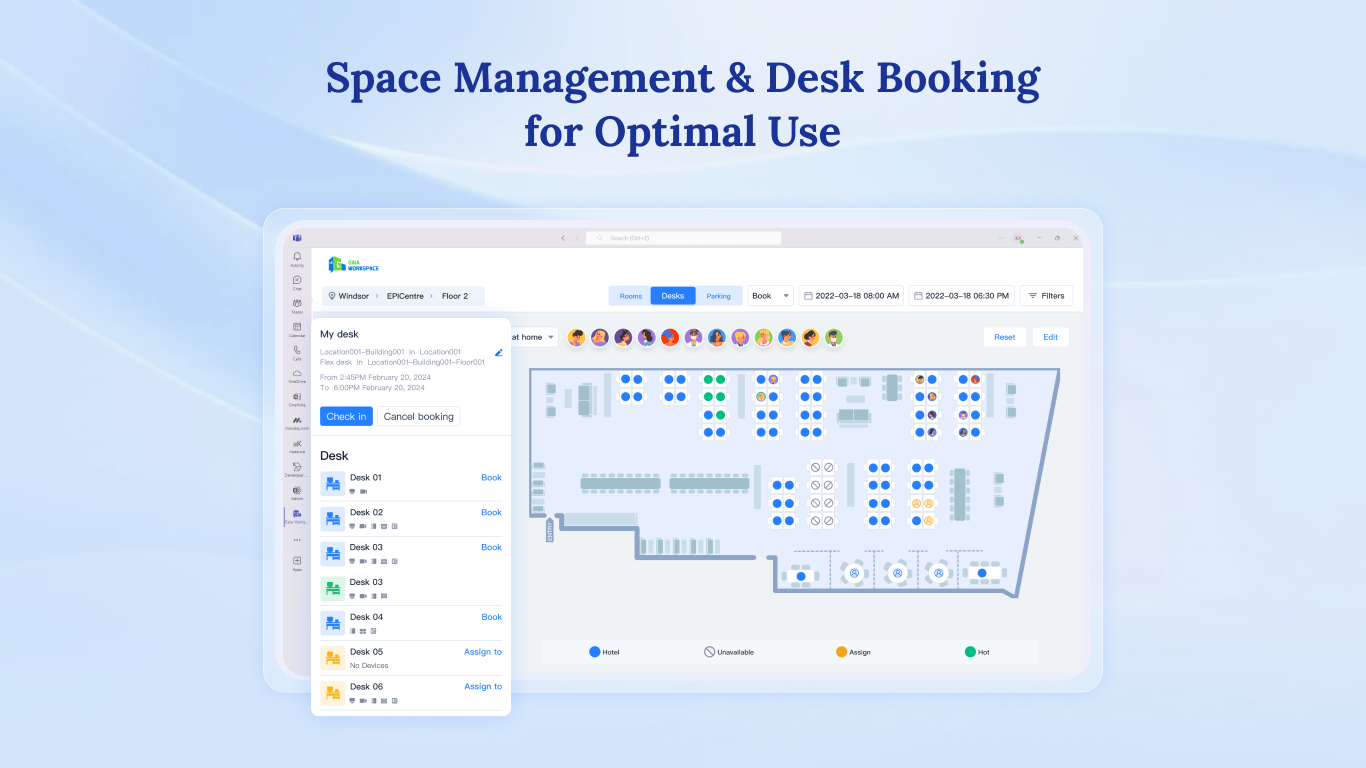Click the yellow Desk 05 icon
Viewport: 1366px width, 768px height.
(x=332, y=658)
